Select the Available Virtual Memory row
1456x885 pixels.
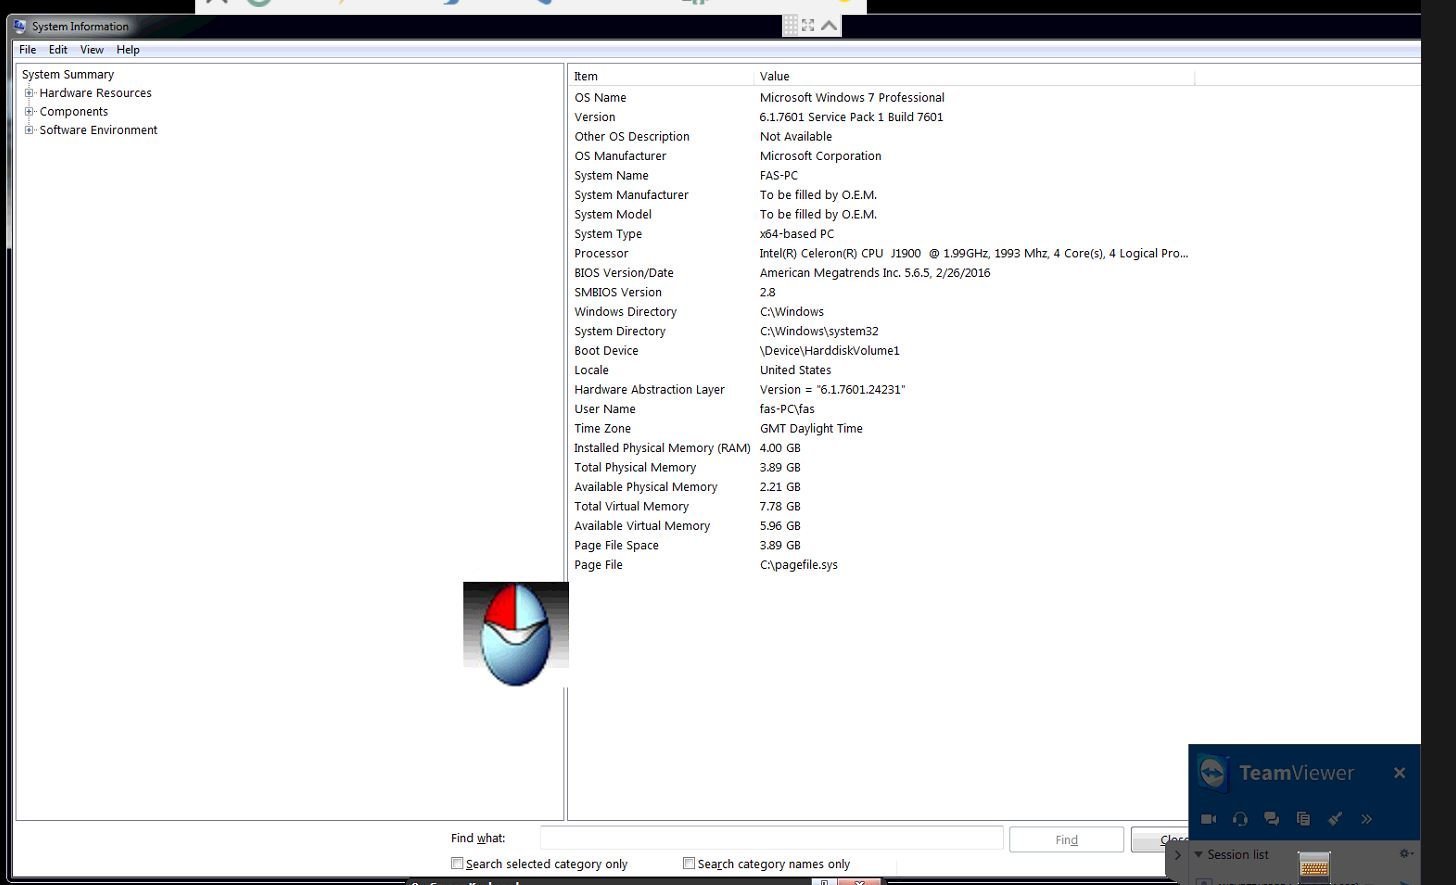[881, 526]
